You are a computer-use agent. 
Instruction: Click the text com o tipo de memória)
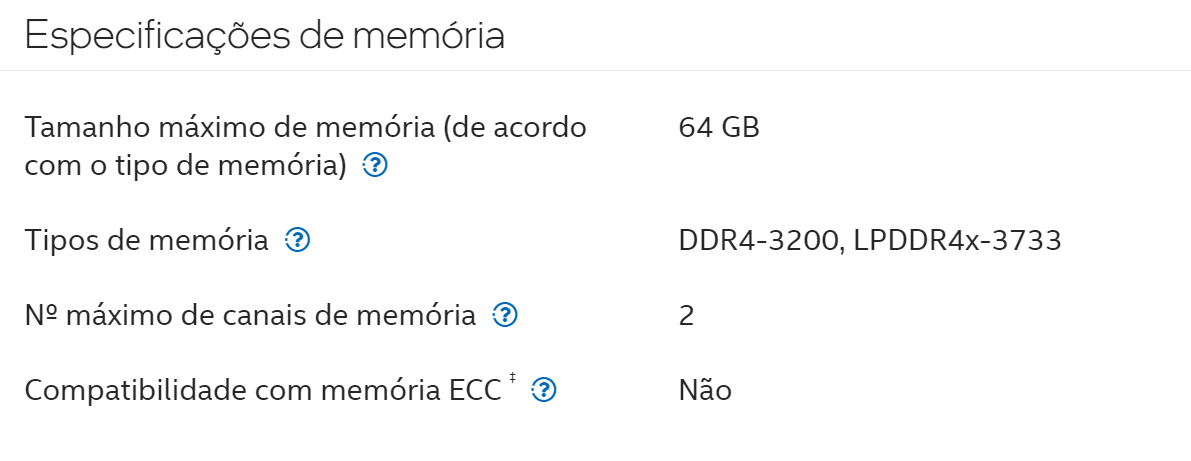(x=185, y=165)
